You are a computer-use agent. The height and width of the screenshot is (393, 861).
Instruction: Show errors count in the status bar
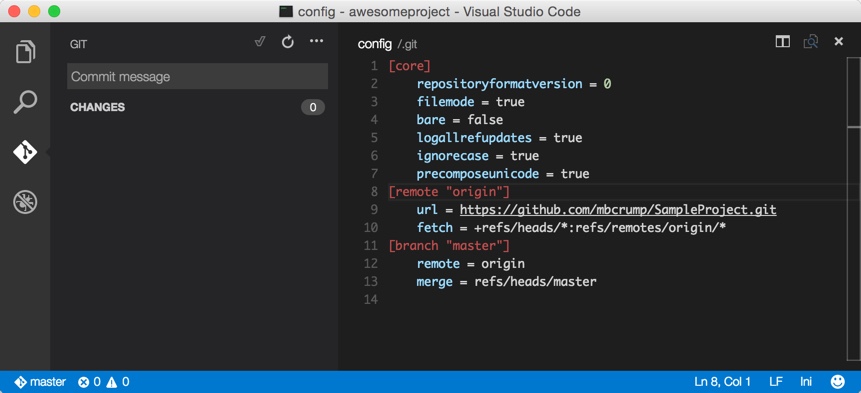coord(90,382)
